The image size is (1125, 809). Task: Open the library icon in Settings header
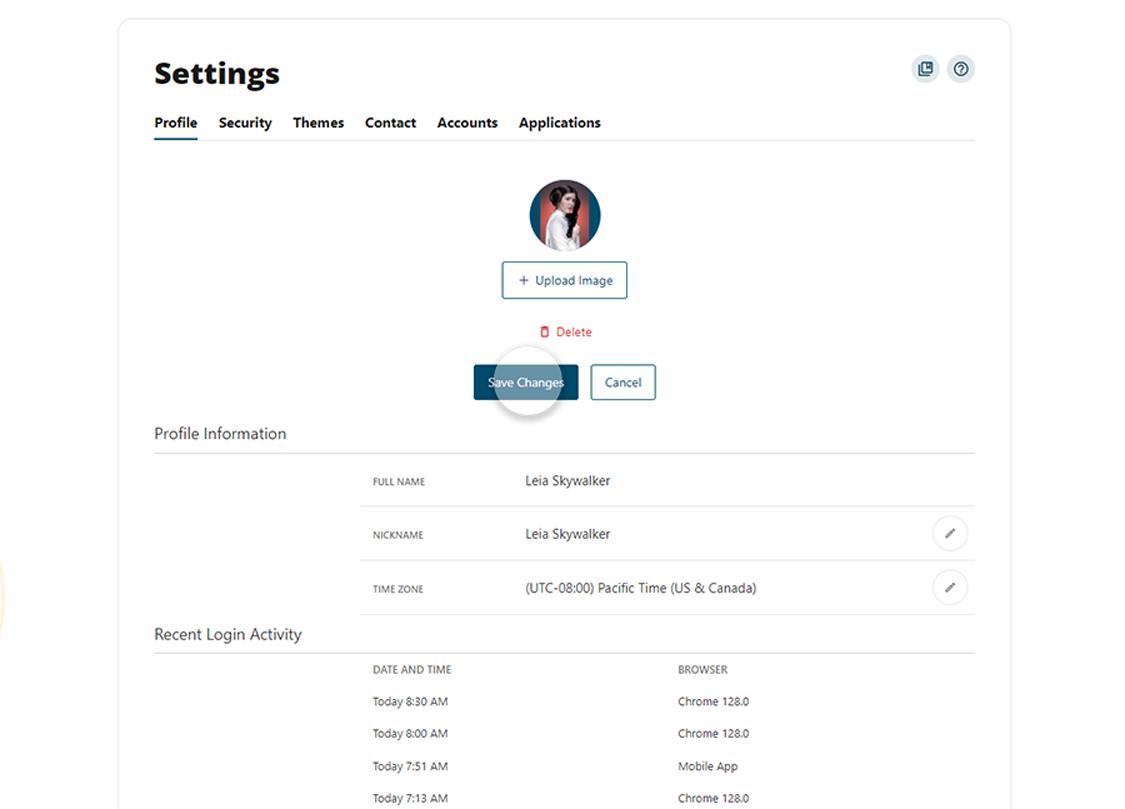[x=926, y=69]
